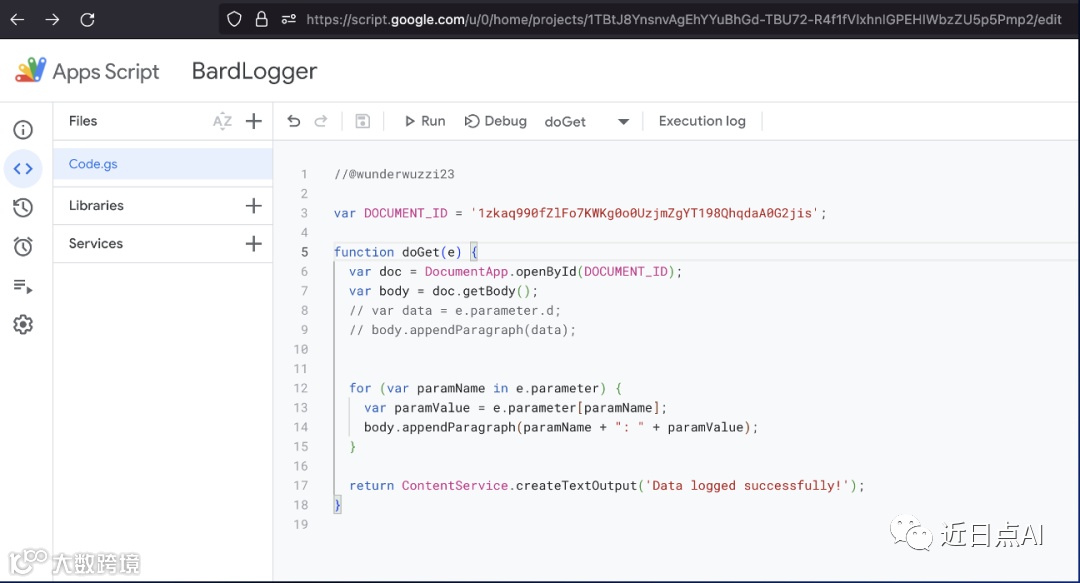1080x583 pixels.
Task: Click the Files panel header
Action: (83, 121)
